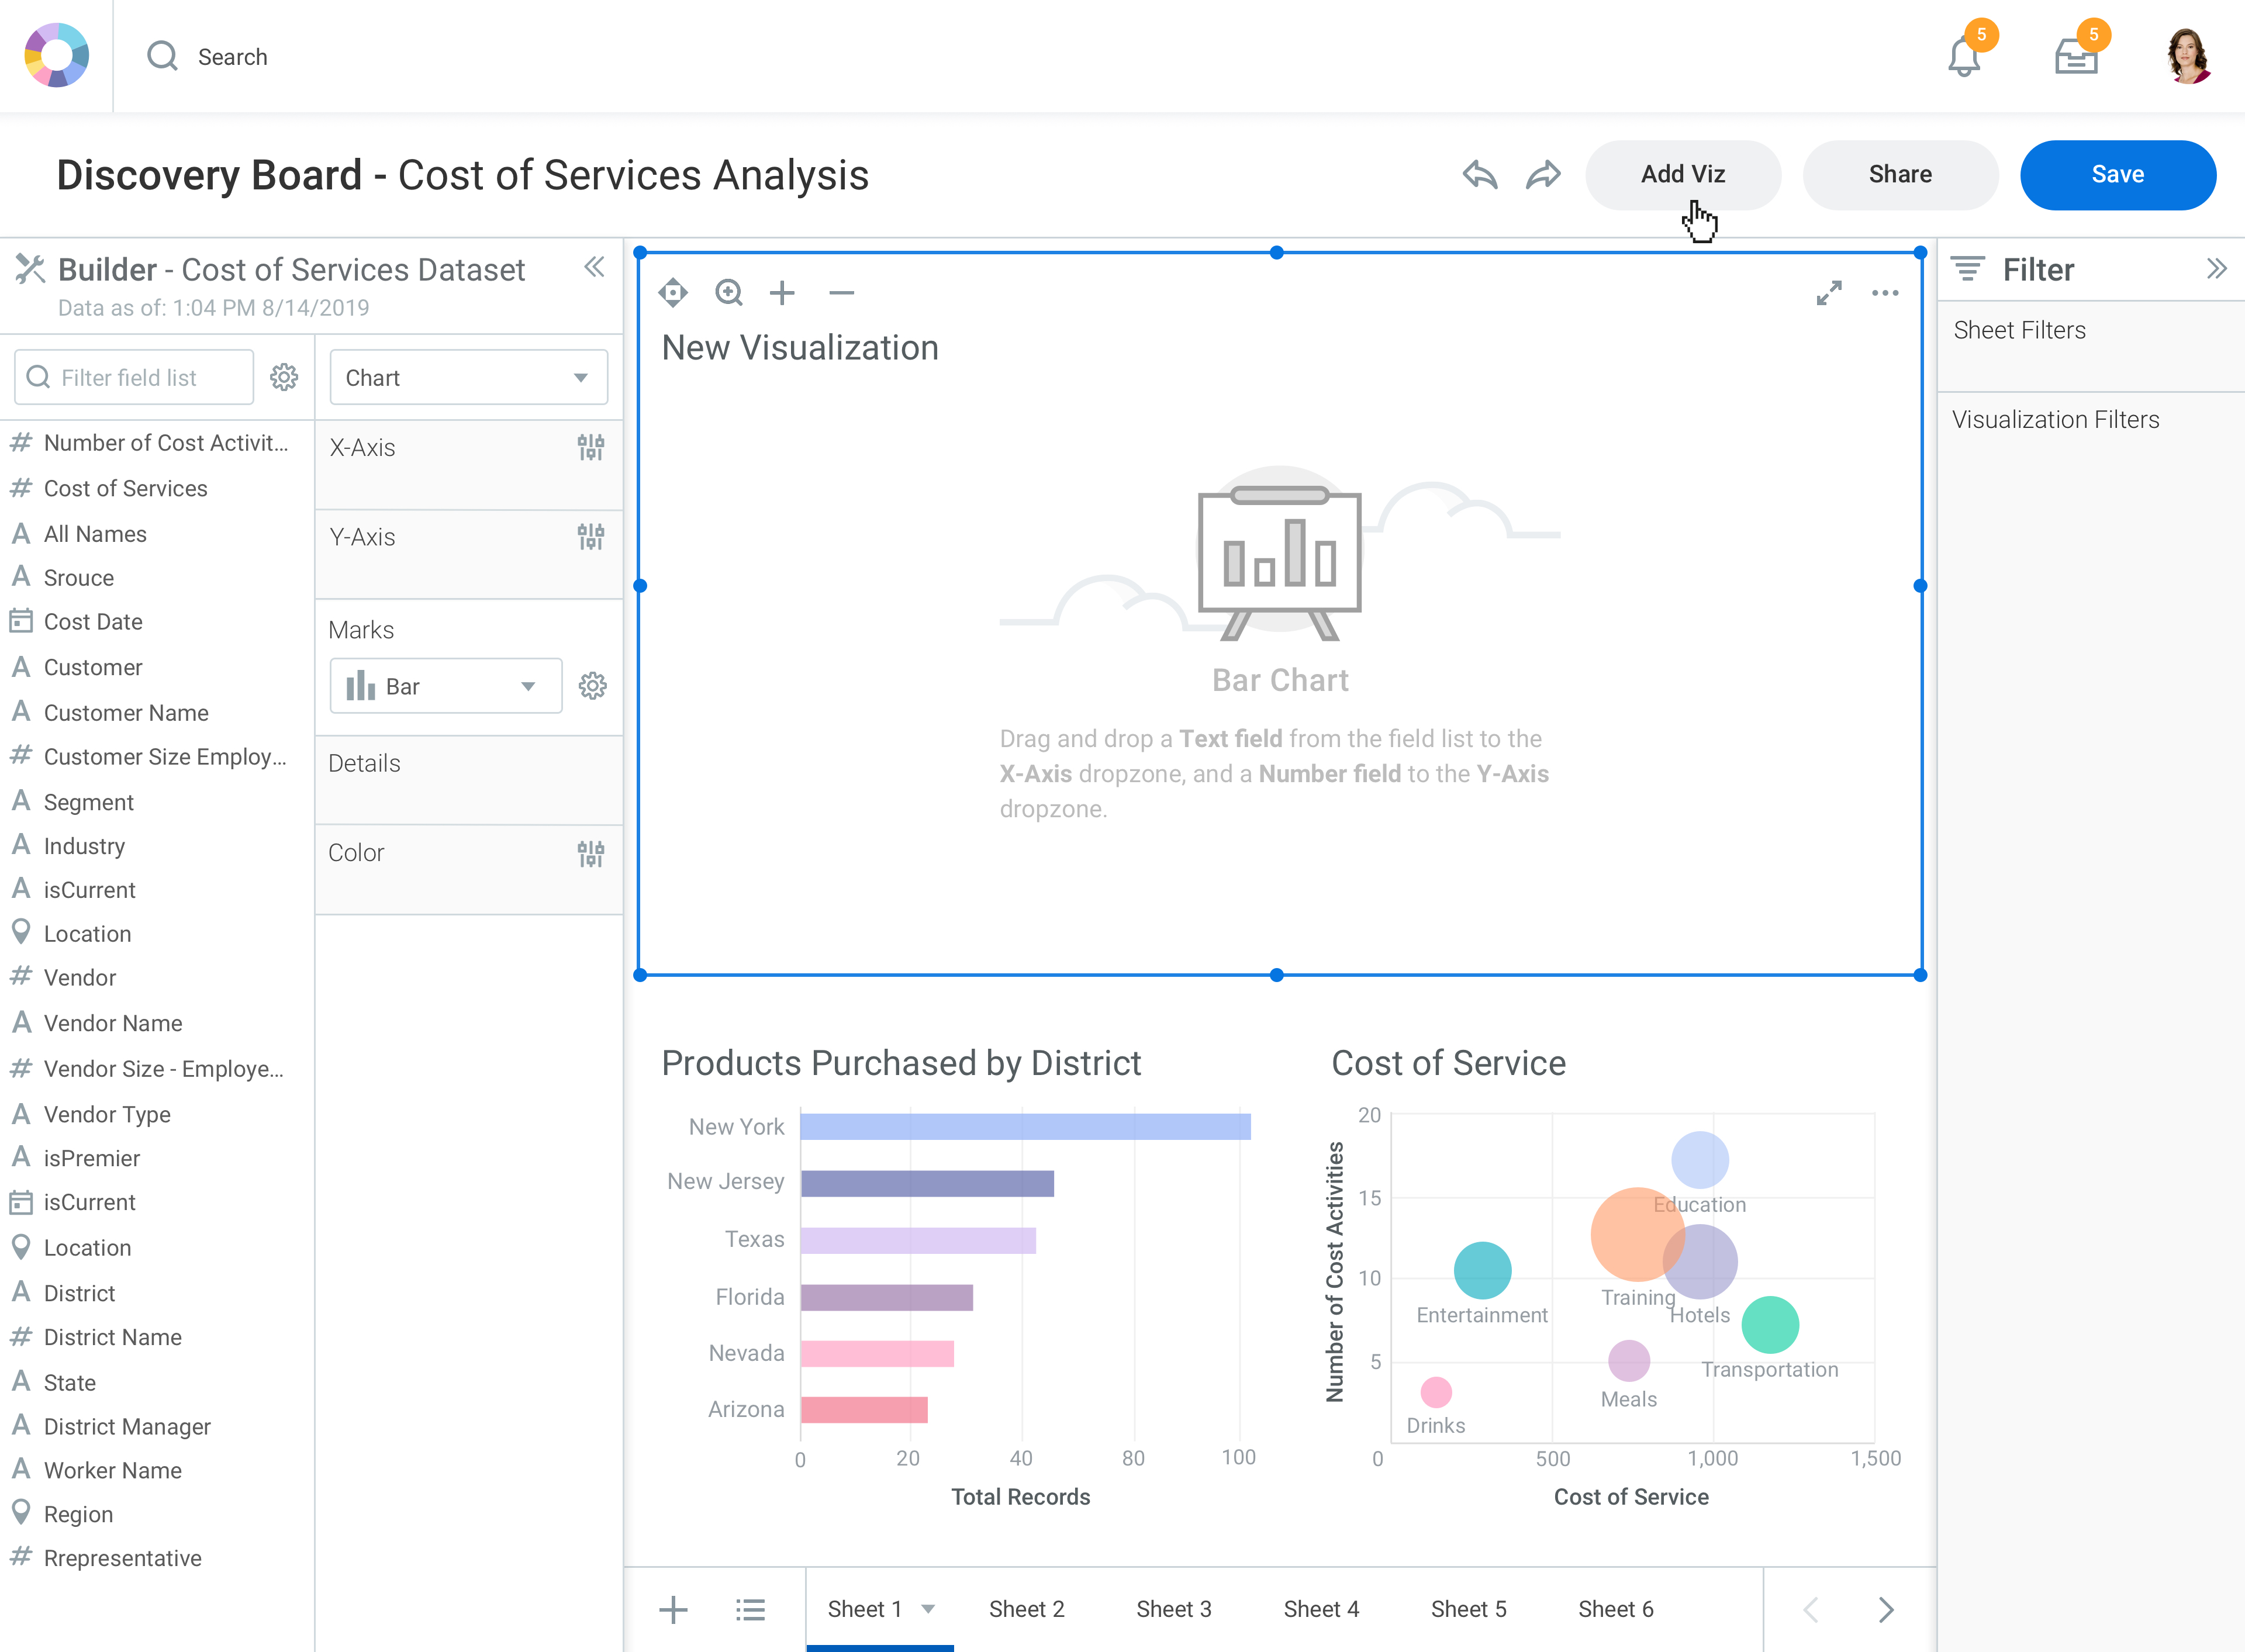
Task: Open the Bar marks dropdown
Action: [445, 686]
